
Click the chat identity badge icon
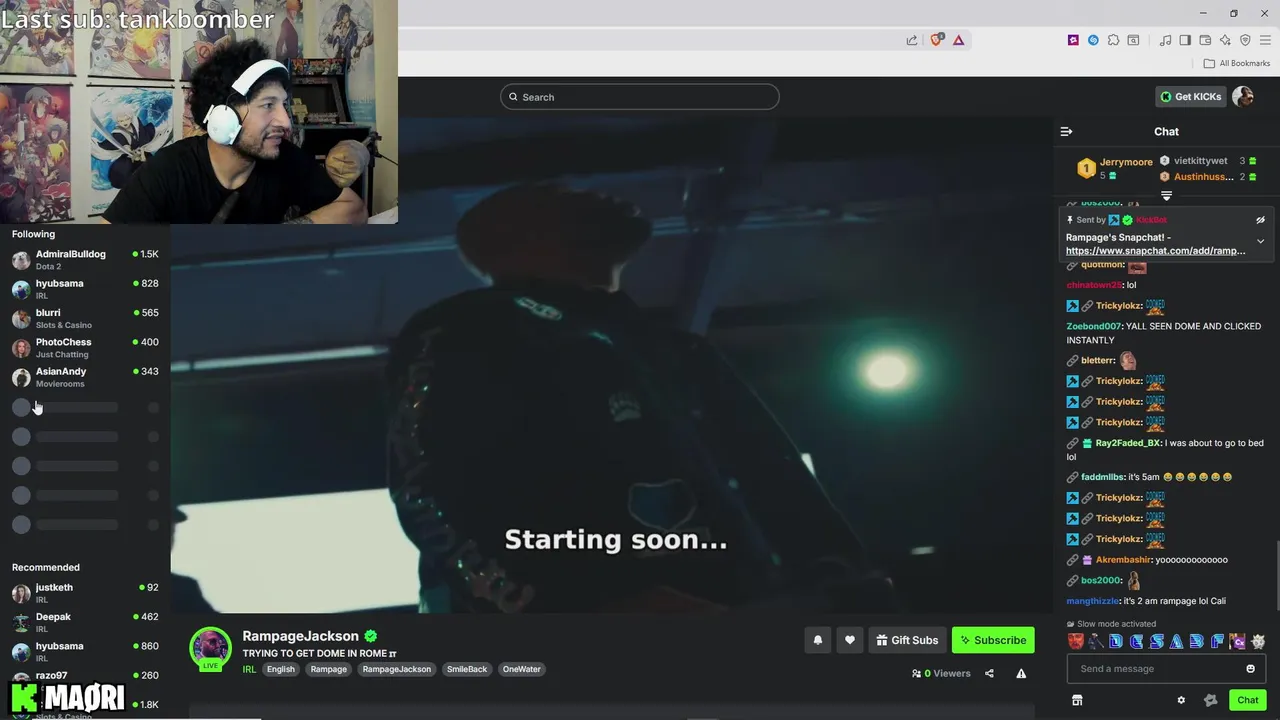click(1210, 700)
